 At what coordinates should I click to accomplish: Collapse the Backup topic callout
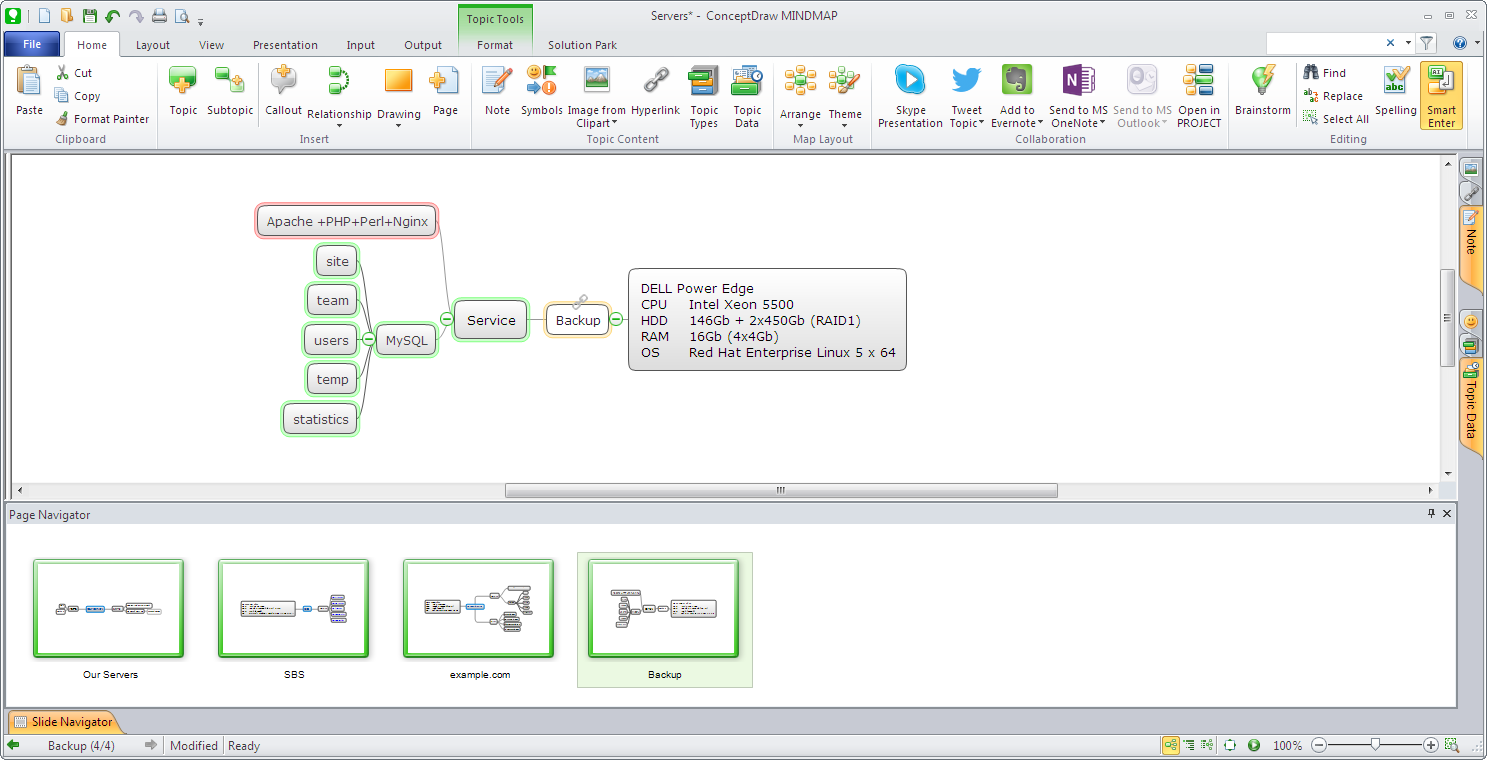(616, 319)
